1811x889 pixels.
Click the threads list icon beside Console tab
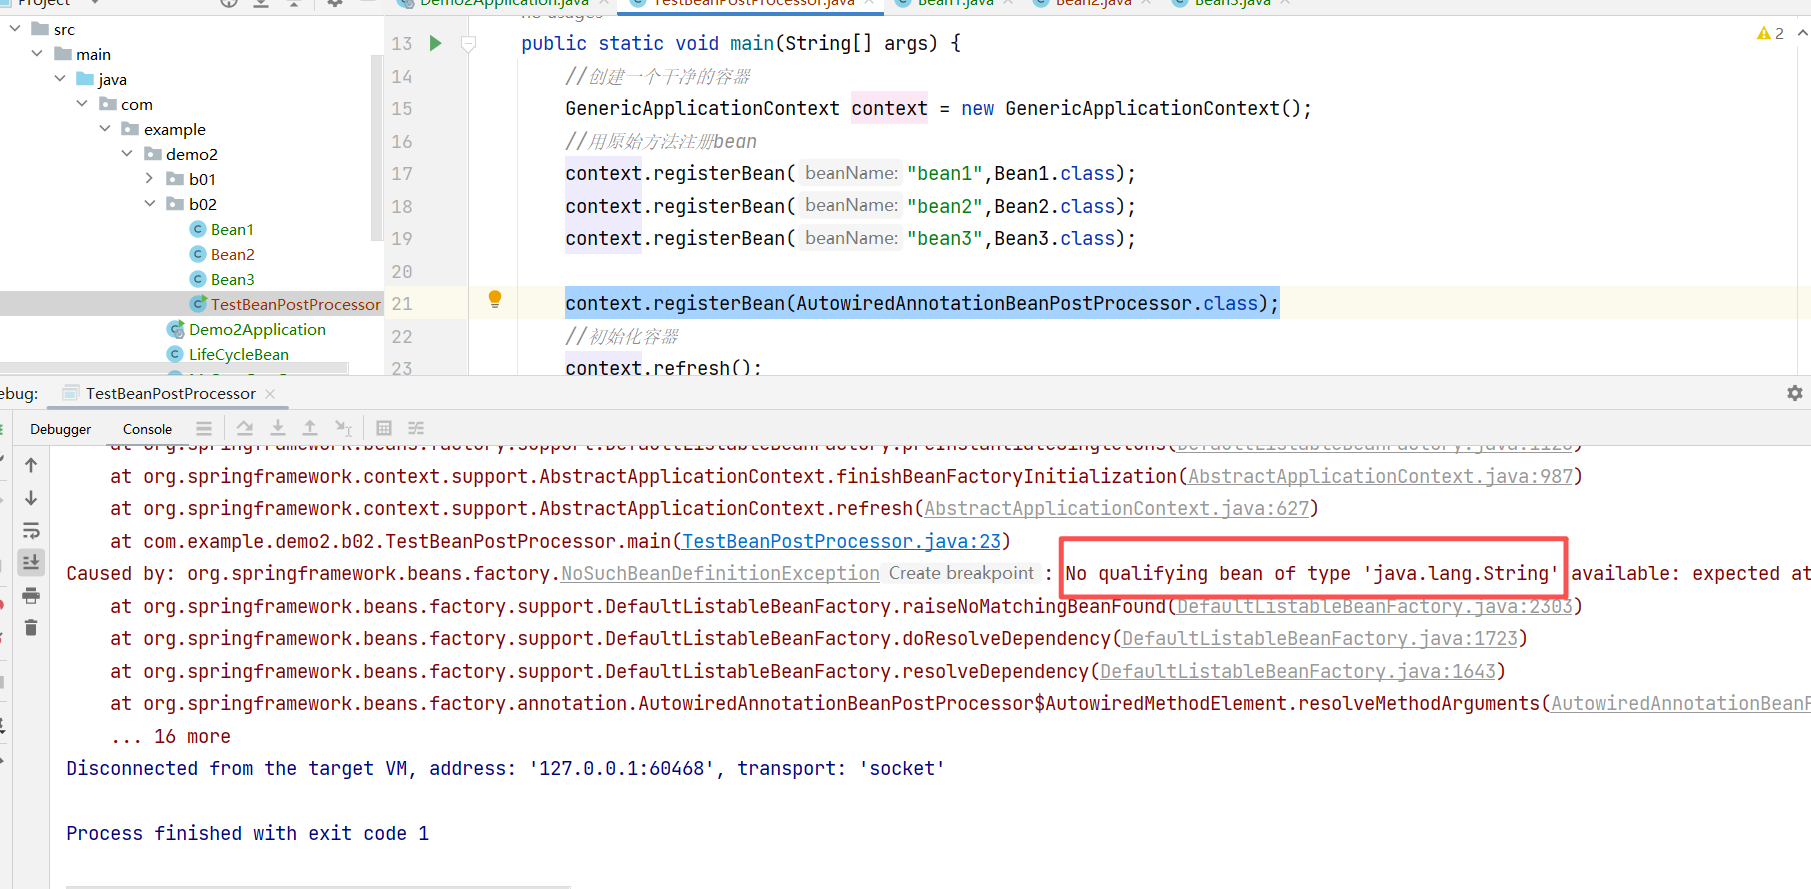[204, 428]
